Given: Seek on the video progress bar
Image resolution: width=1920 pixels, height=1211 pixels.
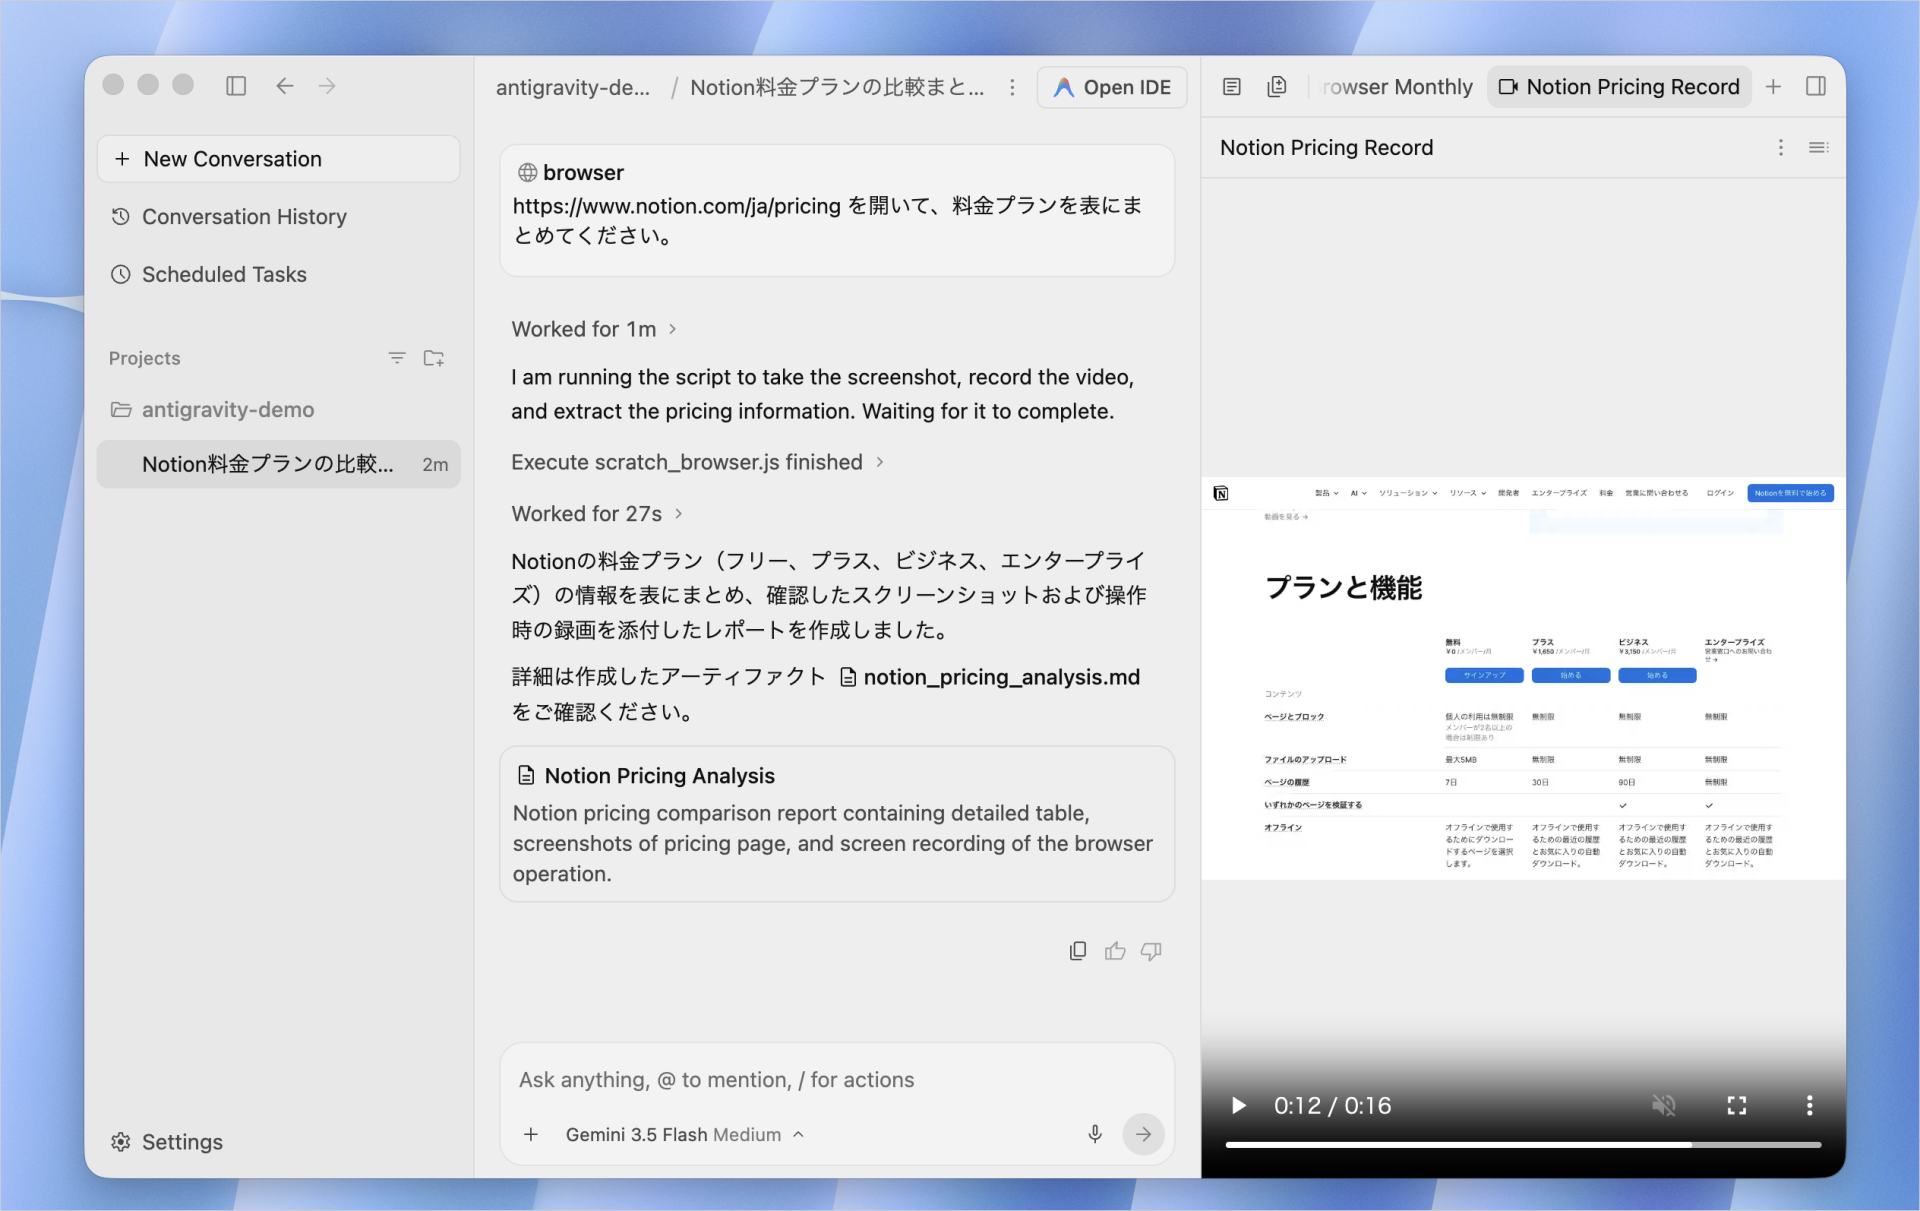Looking at the screenshot, I should [x=1523, y=1144].
